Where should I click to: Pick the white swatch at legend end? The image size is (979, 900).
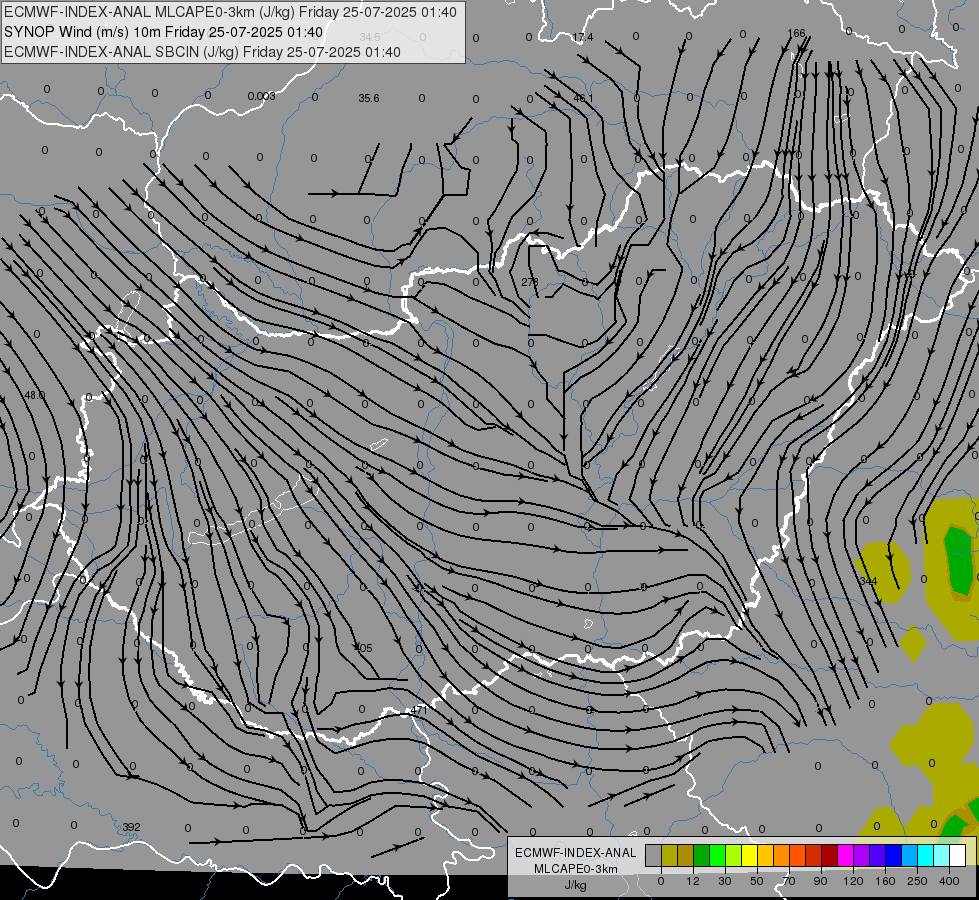click(957, 855)
